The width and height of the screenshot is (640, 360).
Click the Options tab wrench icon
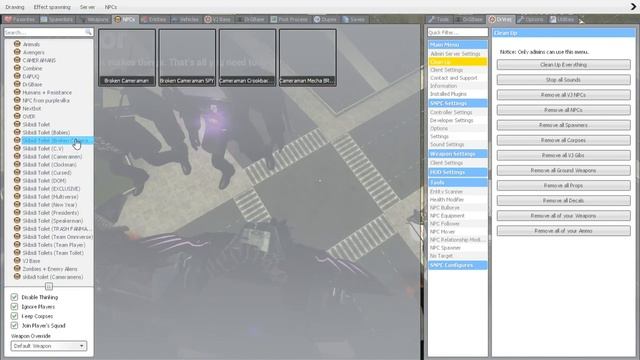pyautogui.click(x=521, y=19)
